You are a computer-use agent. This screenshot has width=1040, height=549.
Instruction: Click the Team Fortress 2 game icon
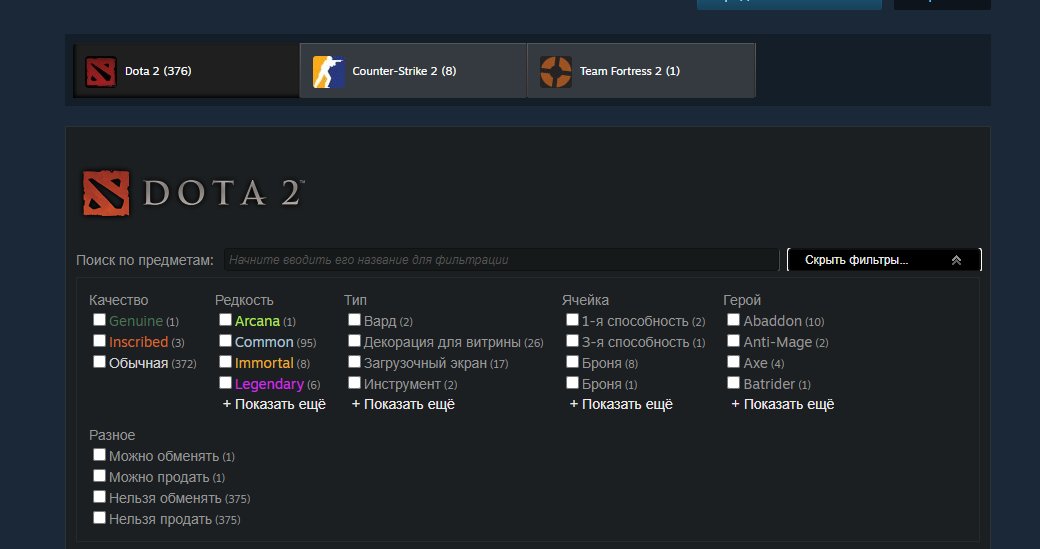pyautogui.click(x=556, y=72)
